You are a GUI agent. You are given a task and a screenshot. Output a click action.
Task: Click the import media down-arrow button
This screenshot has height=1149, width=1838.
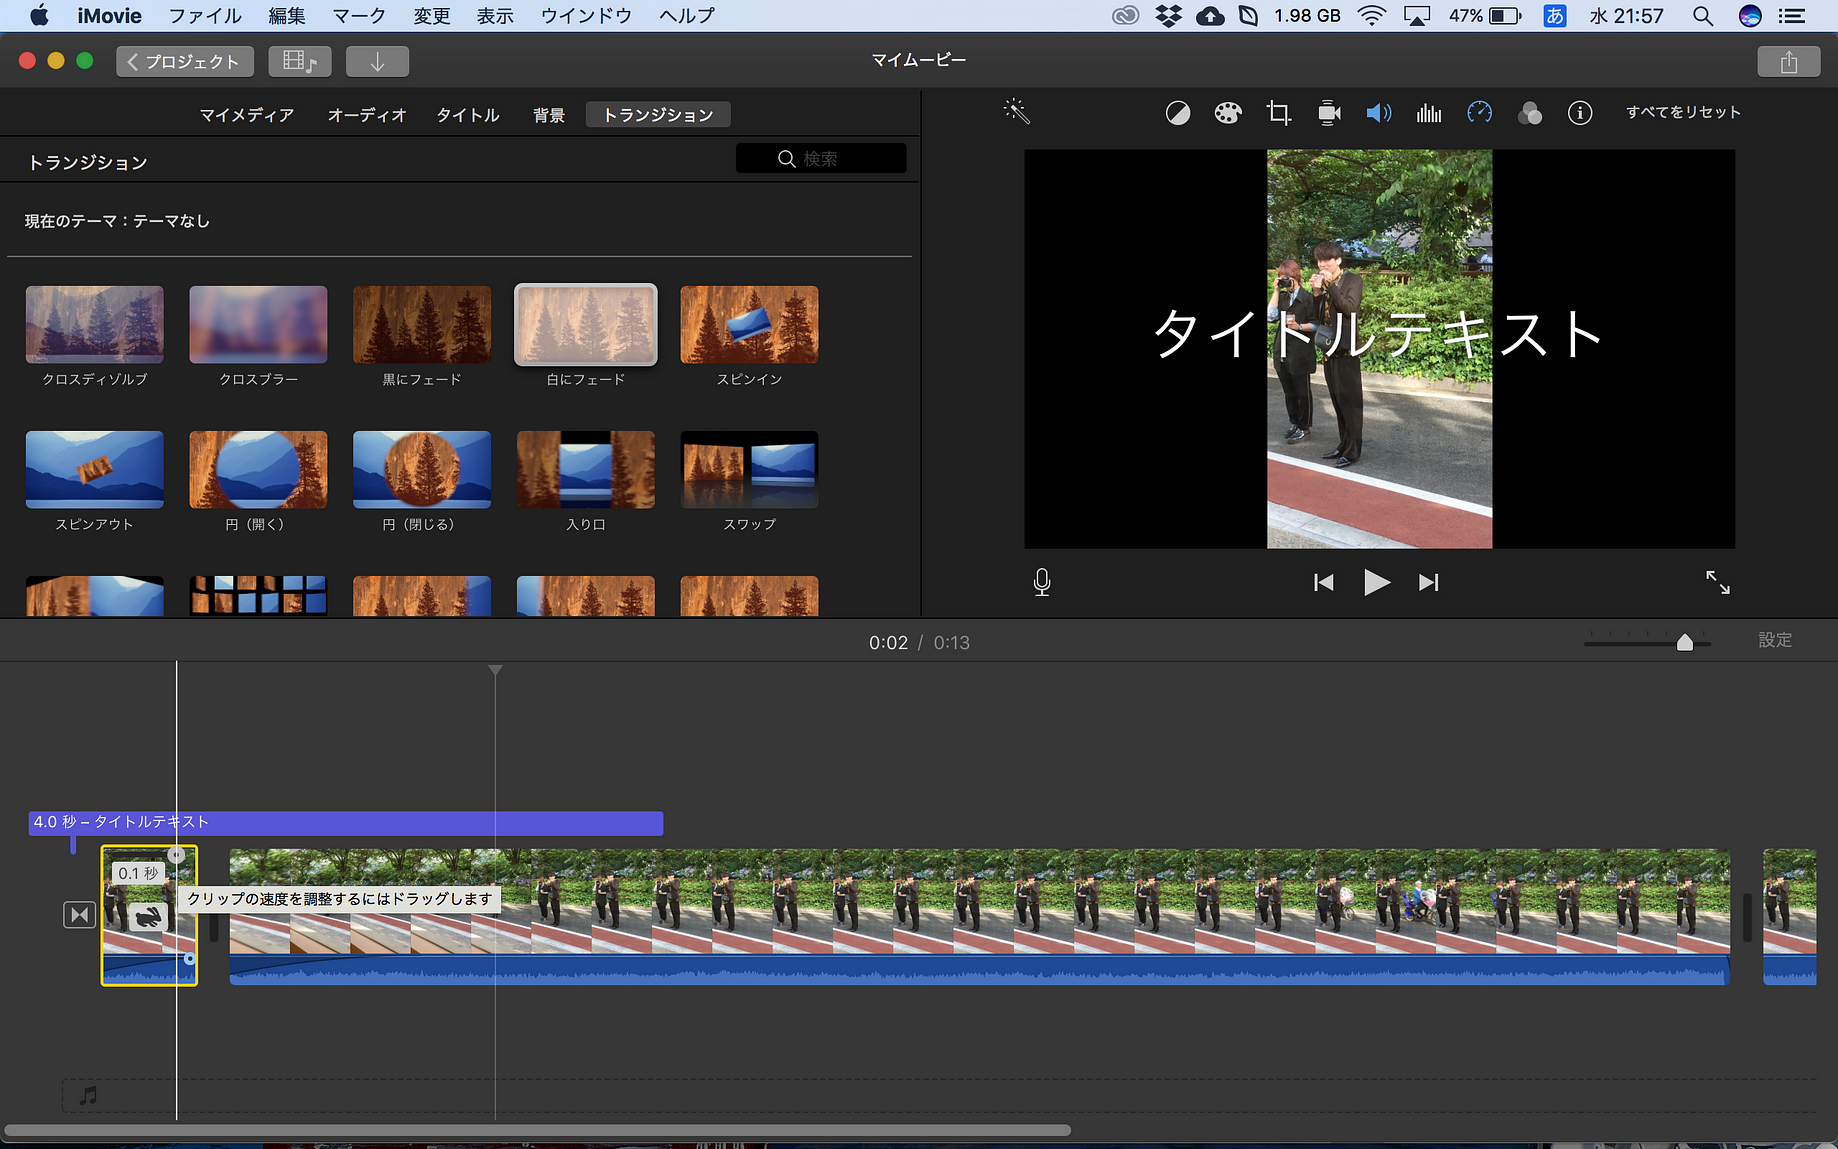coord(377,62)
